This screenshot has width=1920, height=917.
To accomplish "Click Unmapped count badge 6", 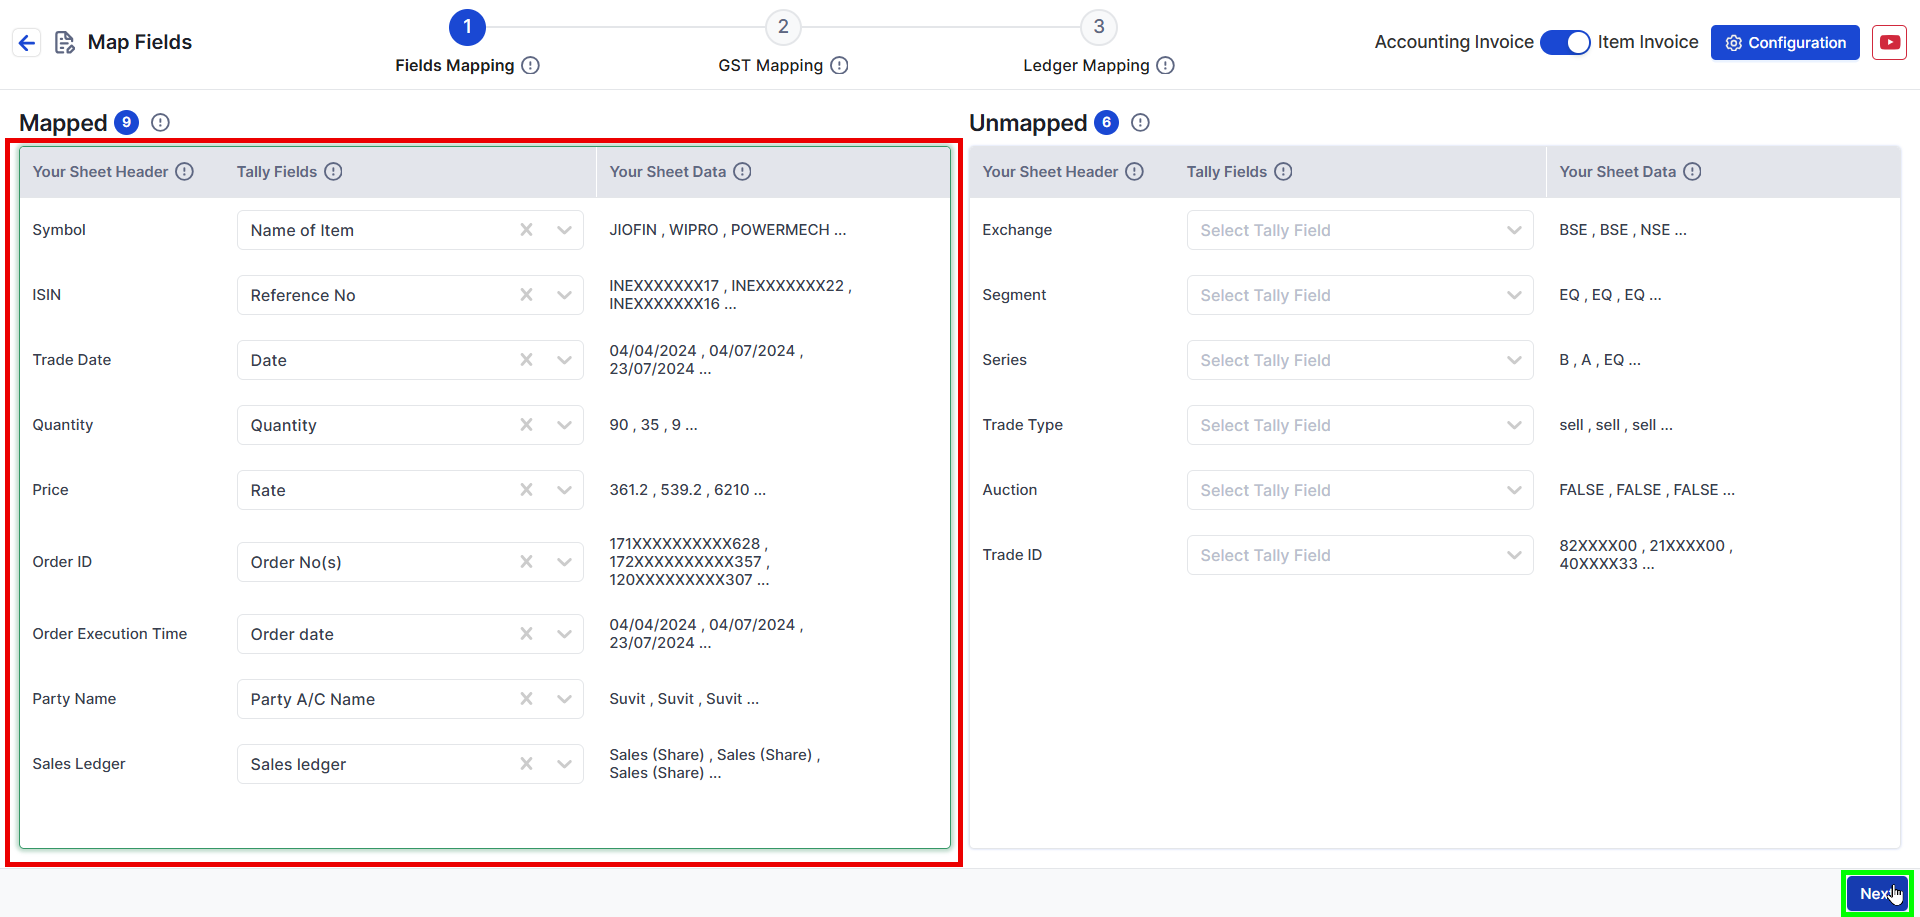I will click(x=1106, y=122).
